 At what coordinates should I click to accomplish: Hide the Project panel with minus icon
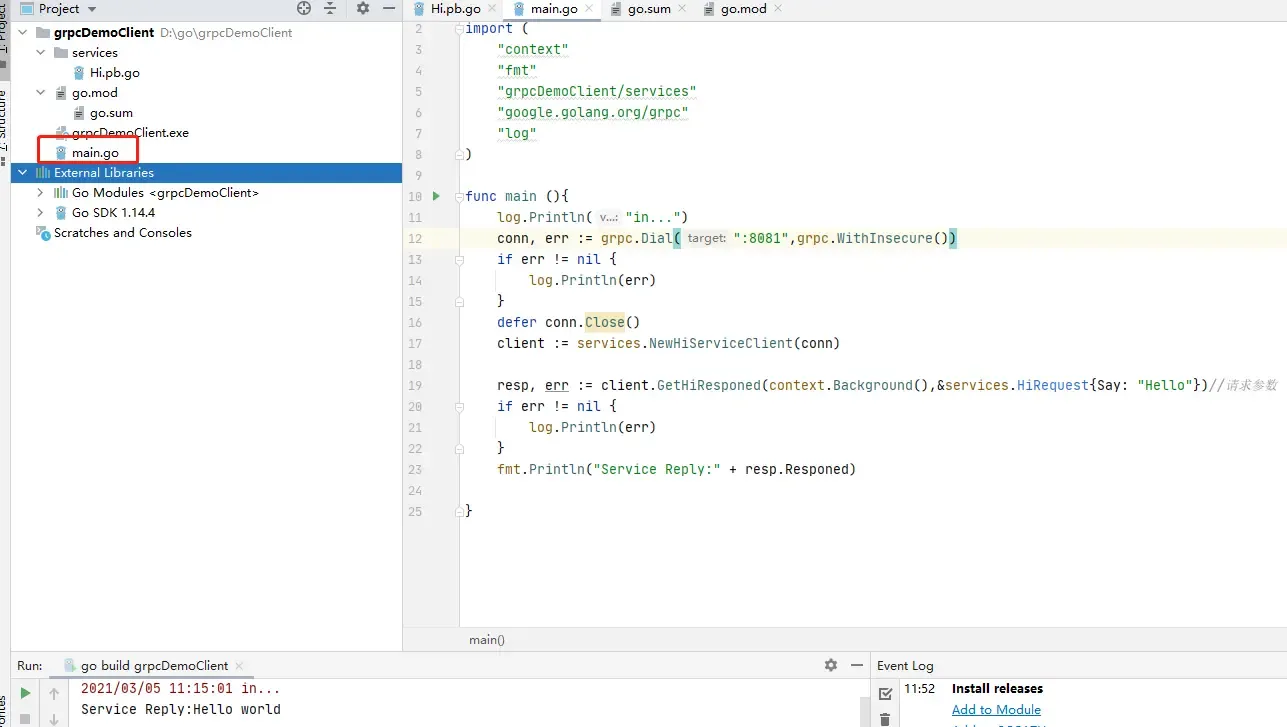click(x=390, y=8)
